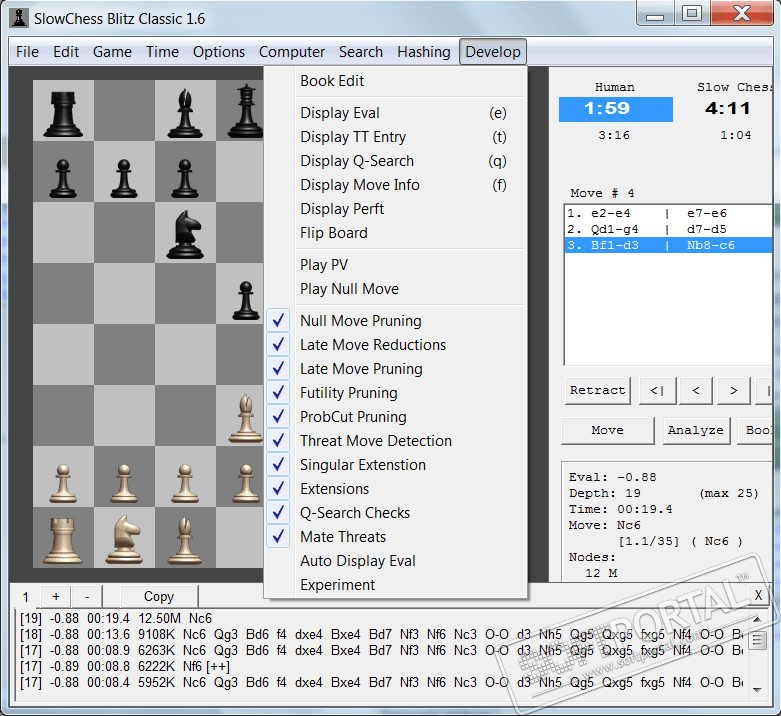Select the white pawn on a2
Screen dimensions: 781x716
[x=63, y=483]
